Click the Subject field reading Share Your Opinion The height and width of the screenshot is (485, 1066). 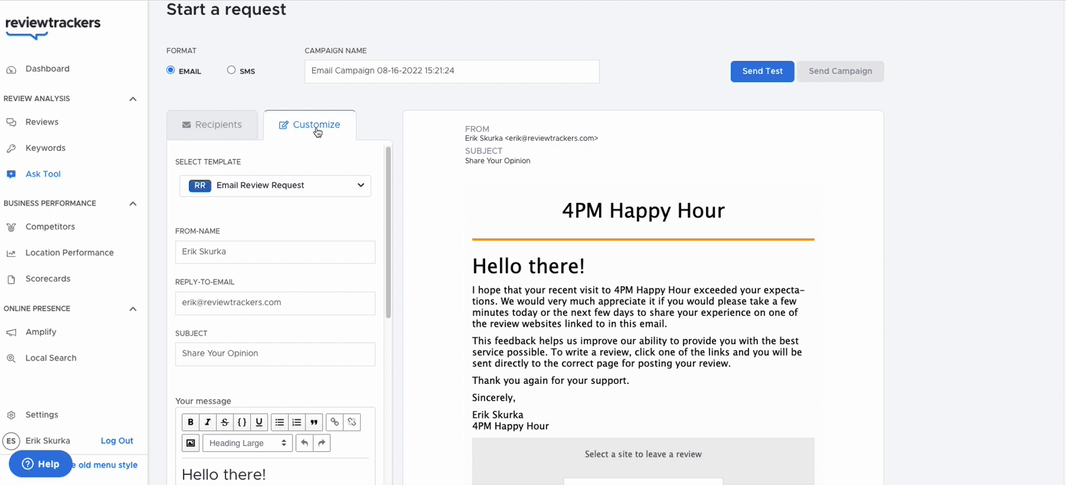[275, 354]
